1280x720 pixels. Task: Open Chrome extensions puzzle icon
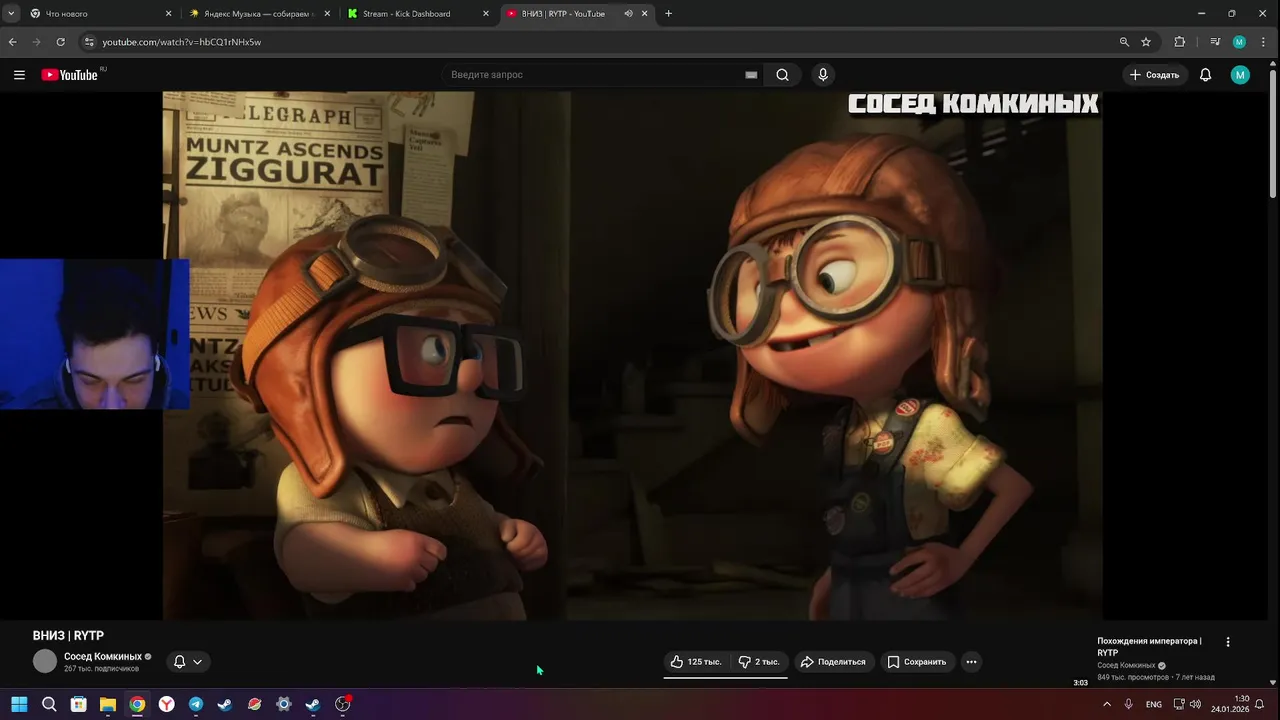1180,42
